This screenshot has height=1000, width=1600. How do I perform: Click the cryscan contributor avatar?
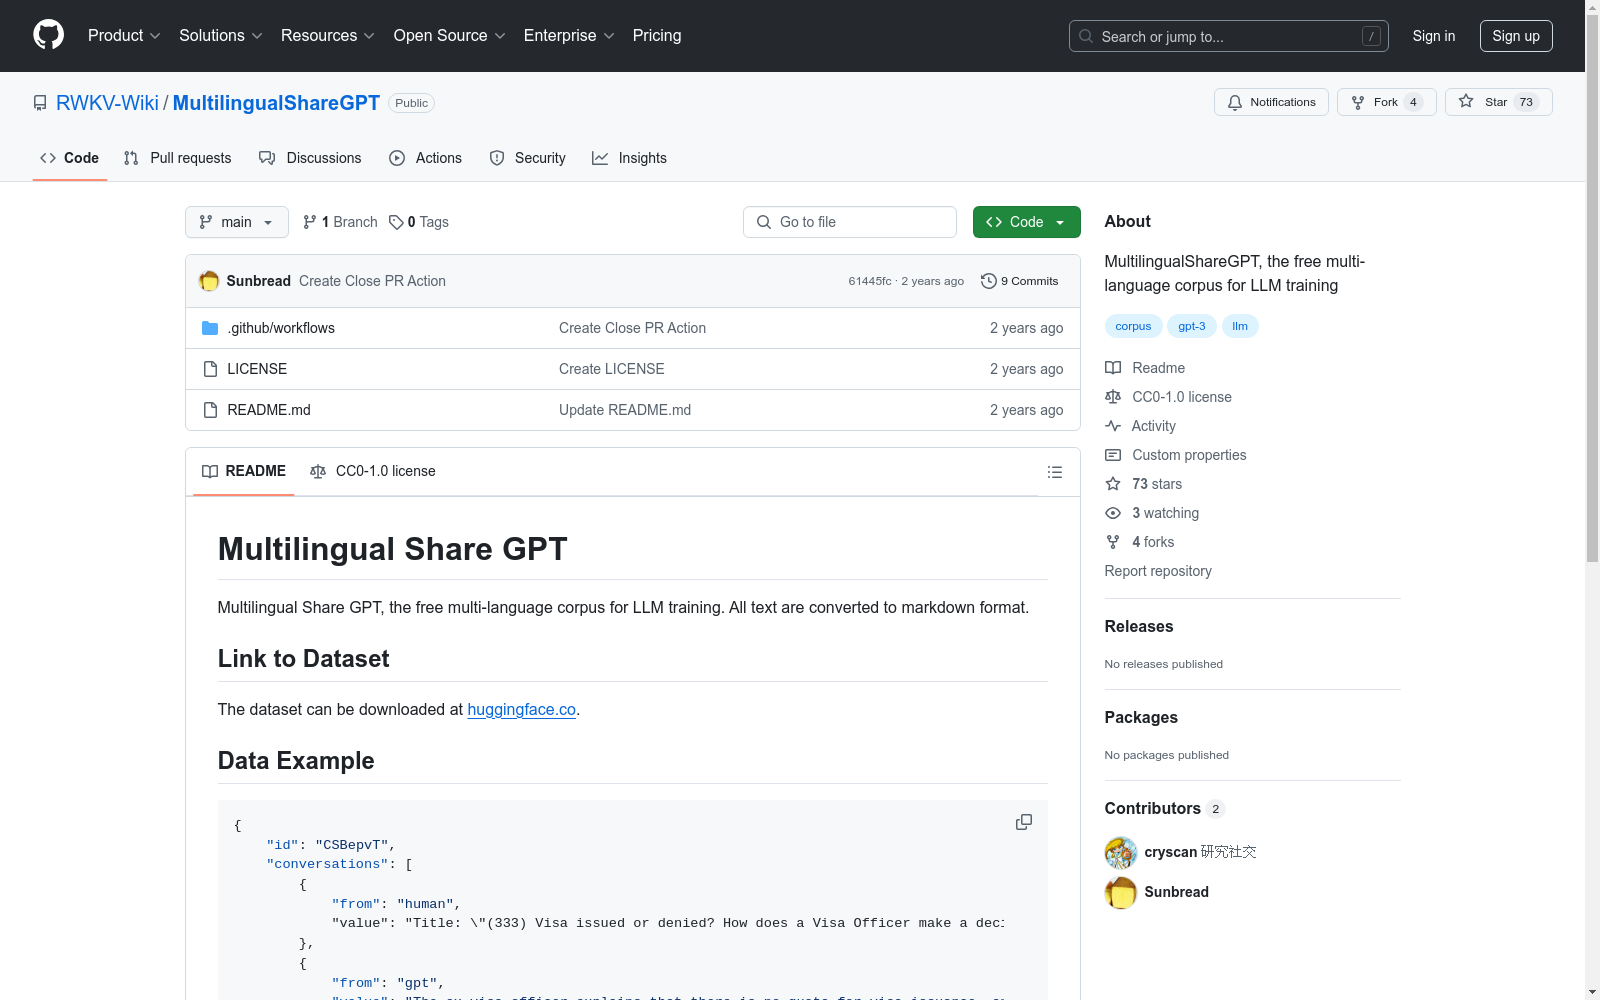[x=1121, y=852]
